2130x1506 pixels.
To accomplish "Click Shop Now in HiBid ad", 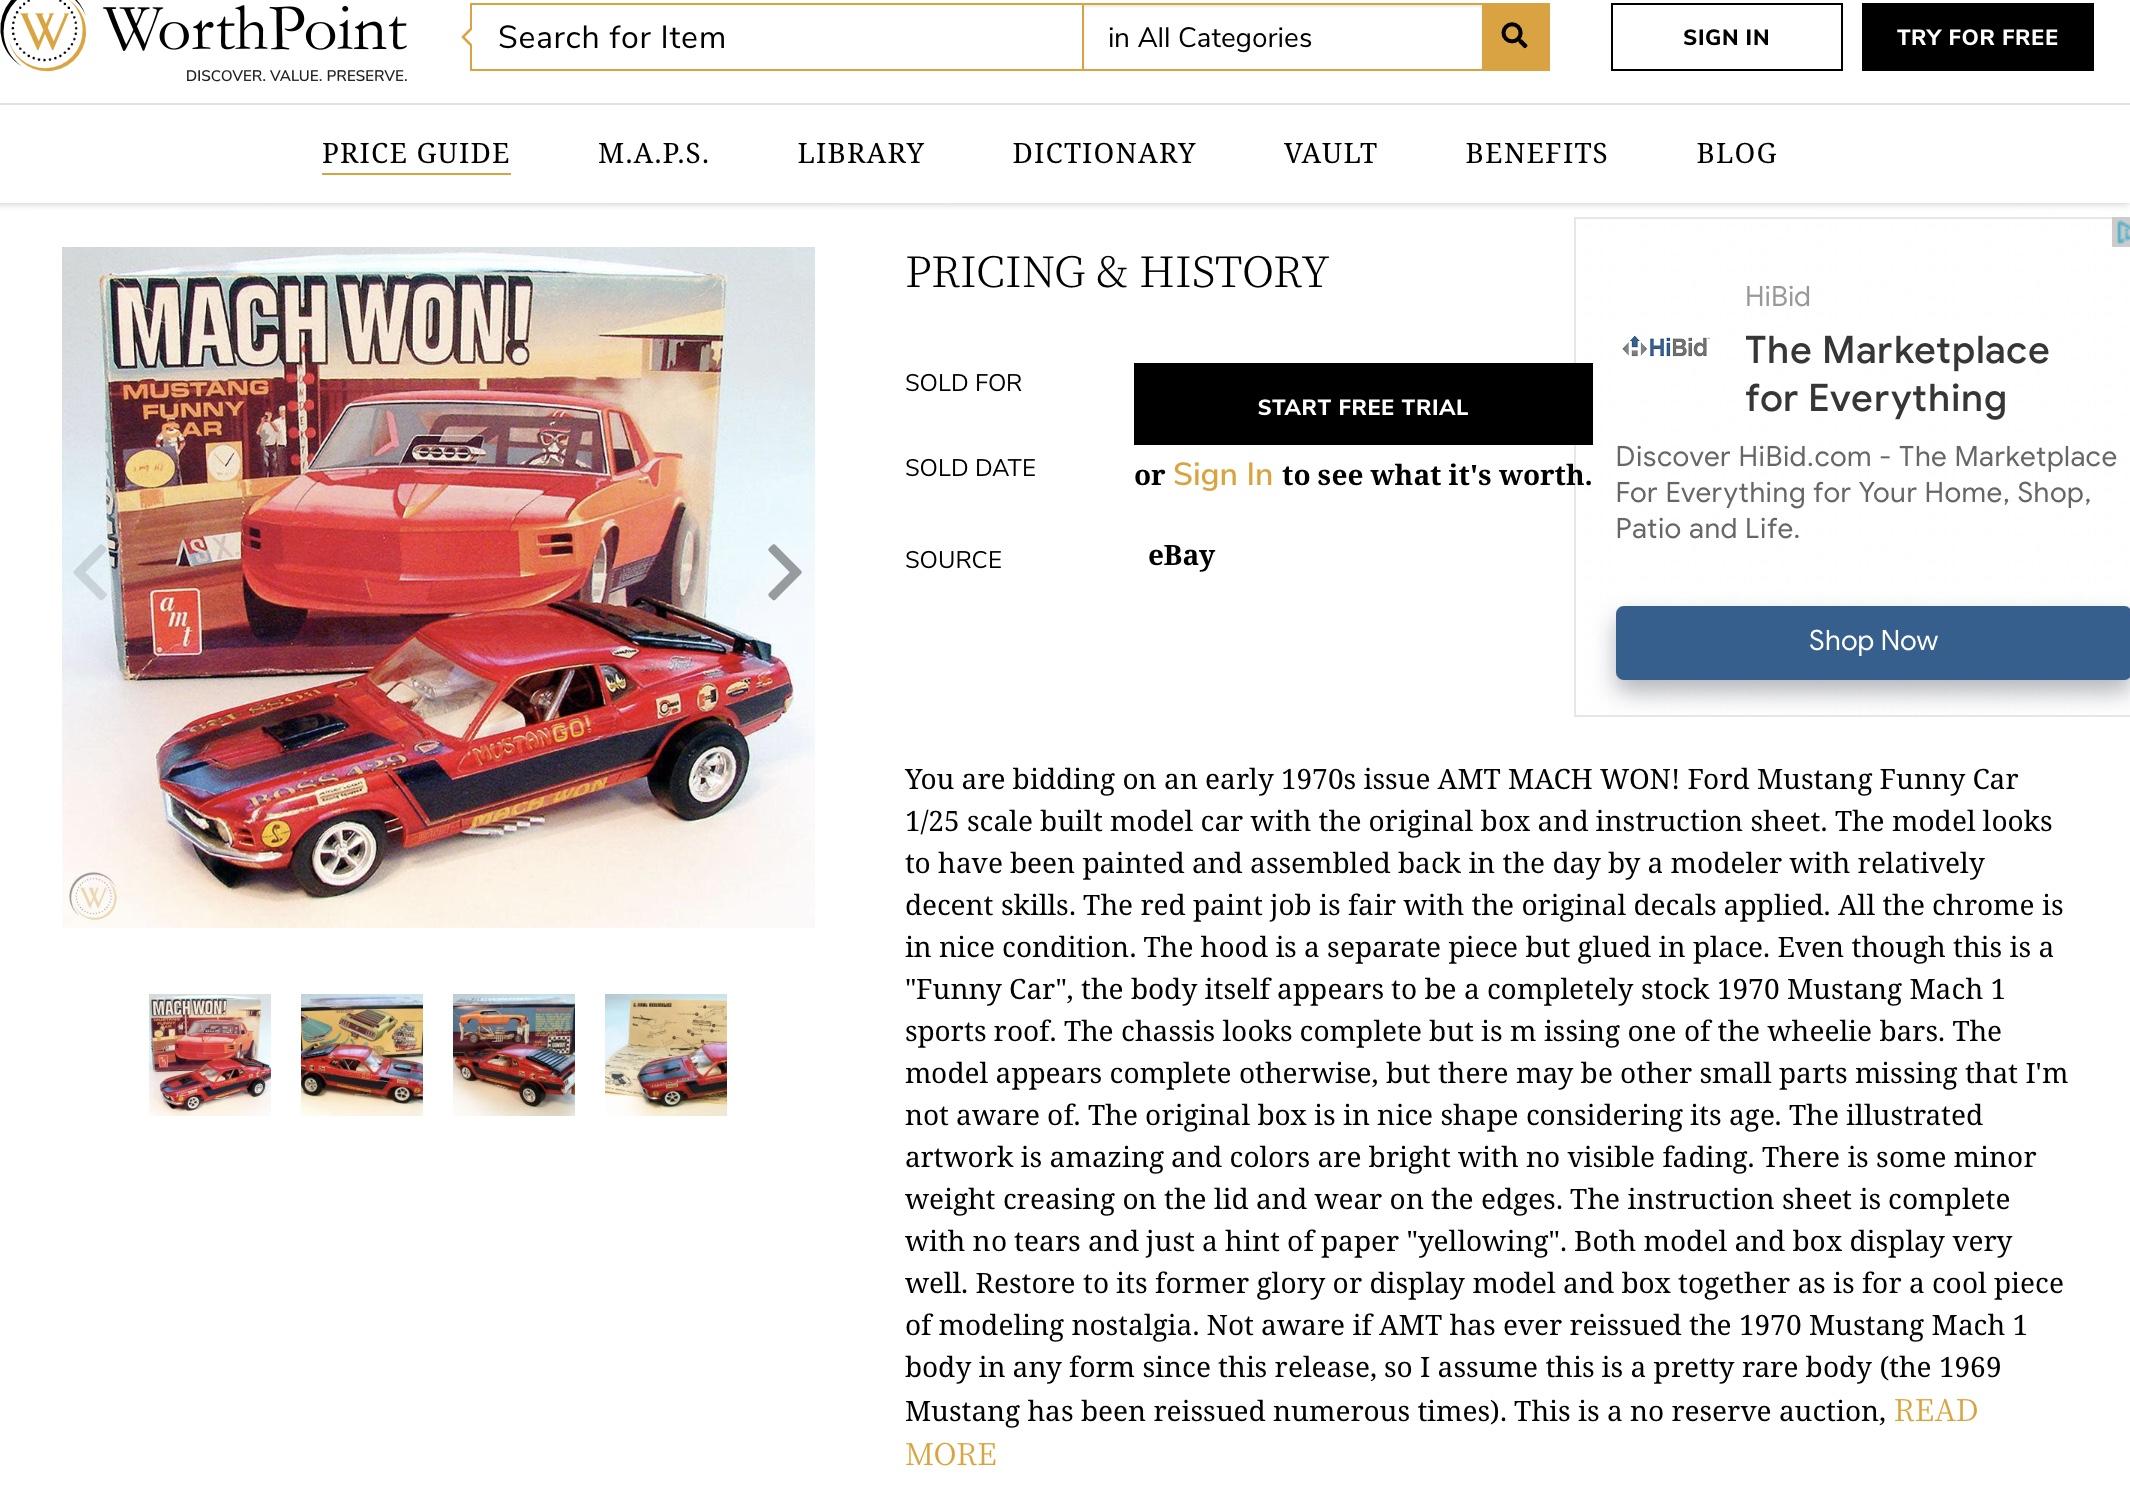I will (x=1872, y=642).
